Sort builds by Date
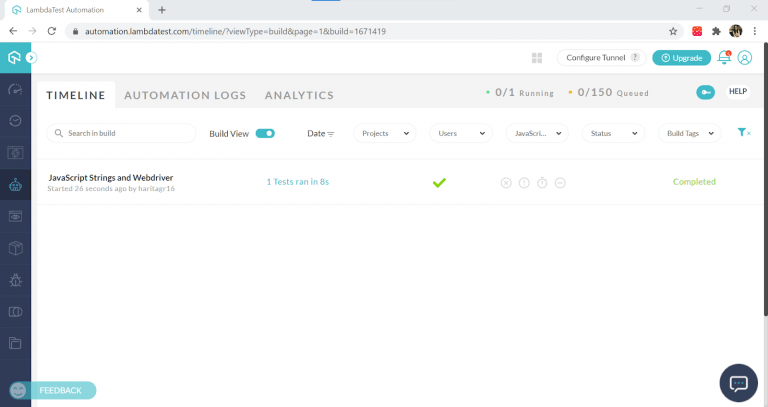This screenshot has height=407, width=768. pos(321,133)
